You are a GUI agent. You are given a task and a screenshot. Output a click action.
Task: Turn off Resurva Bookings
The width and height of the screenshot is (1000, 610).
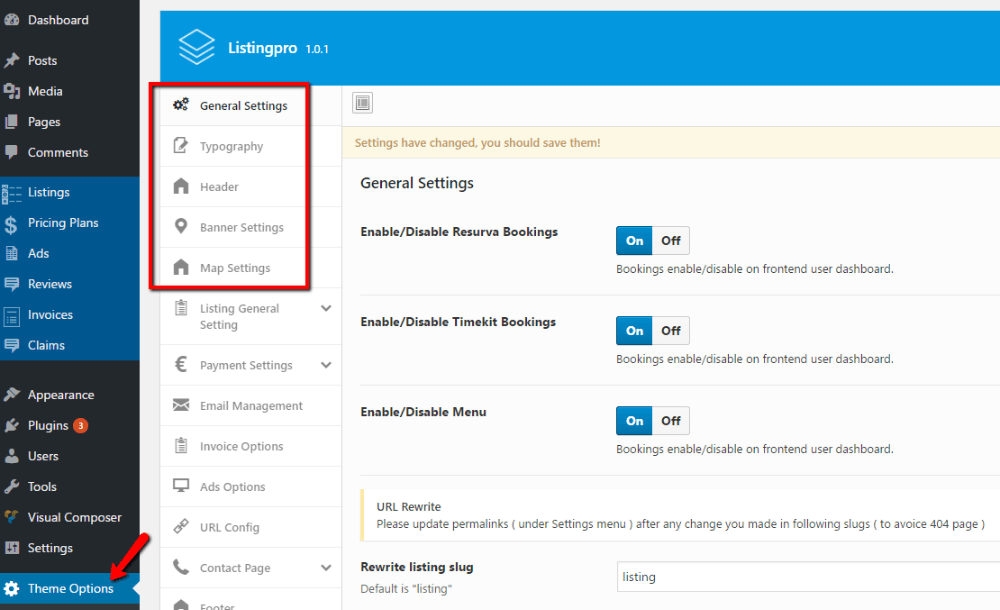pyautogui.click(x=670, y=240)
